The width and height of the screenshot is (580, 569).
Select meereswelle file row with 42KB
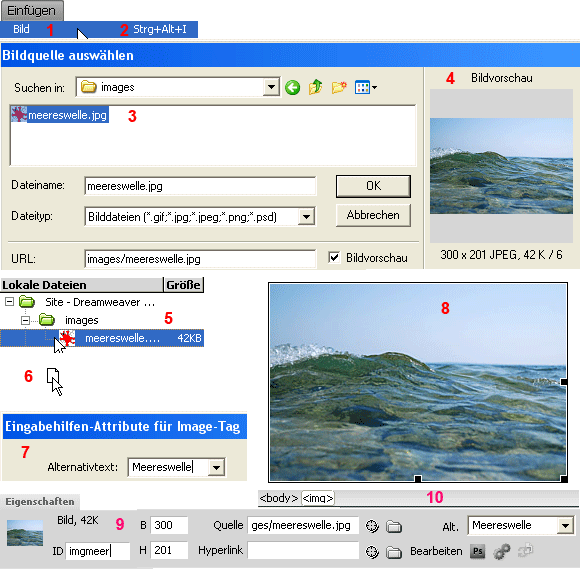[102, 338]
